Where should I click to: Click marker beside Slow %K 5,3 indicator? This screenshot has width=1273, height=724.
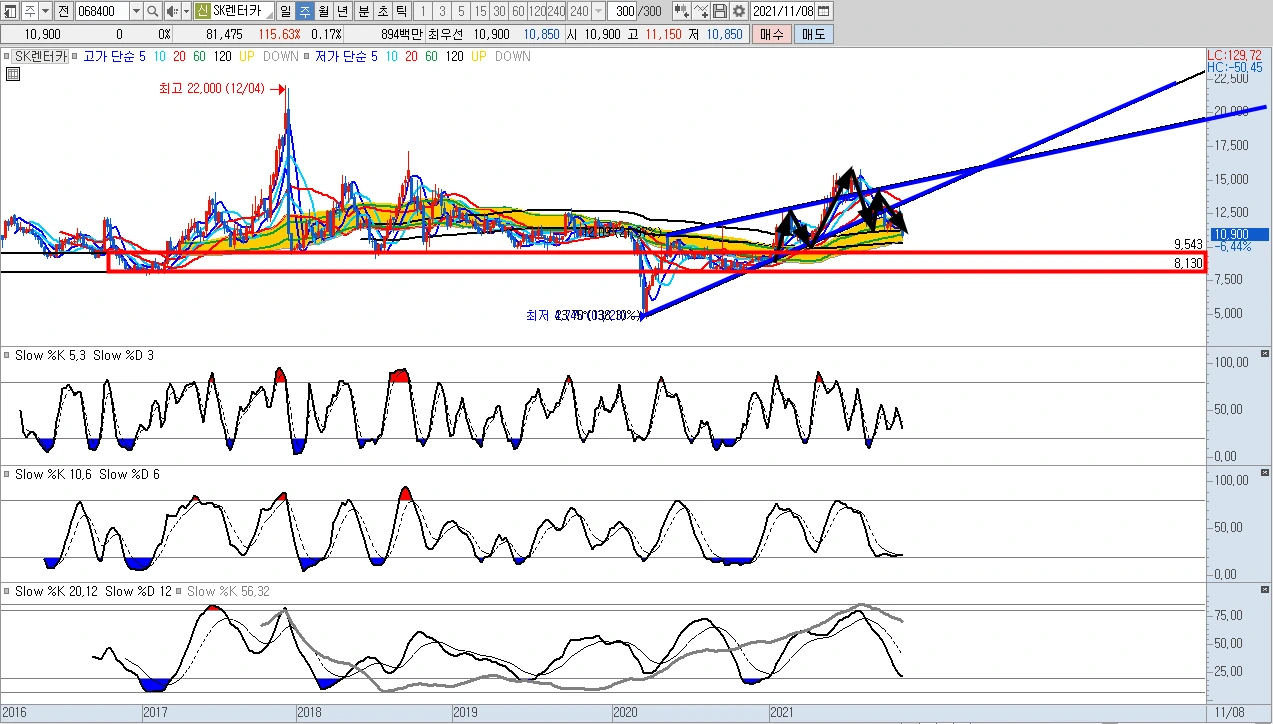(7, 355)
